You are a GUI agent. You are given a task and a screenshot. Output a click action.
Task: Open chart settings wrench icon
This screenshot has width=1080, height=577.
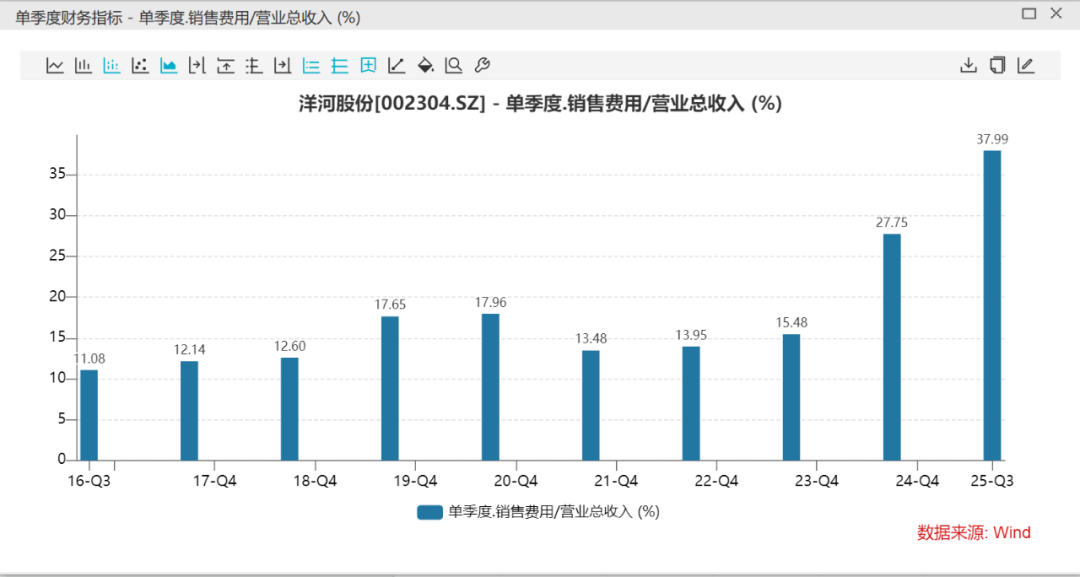tap(482, 65)
